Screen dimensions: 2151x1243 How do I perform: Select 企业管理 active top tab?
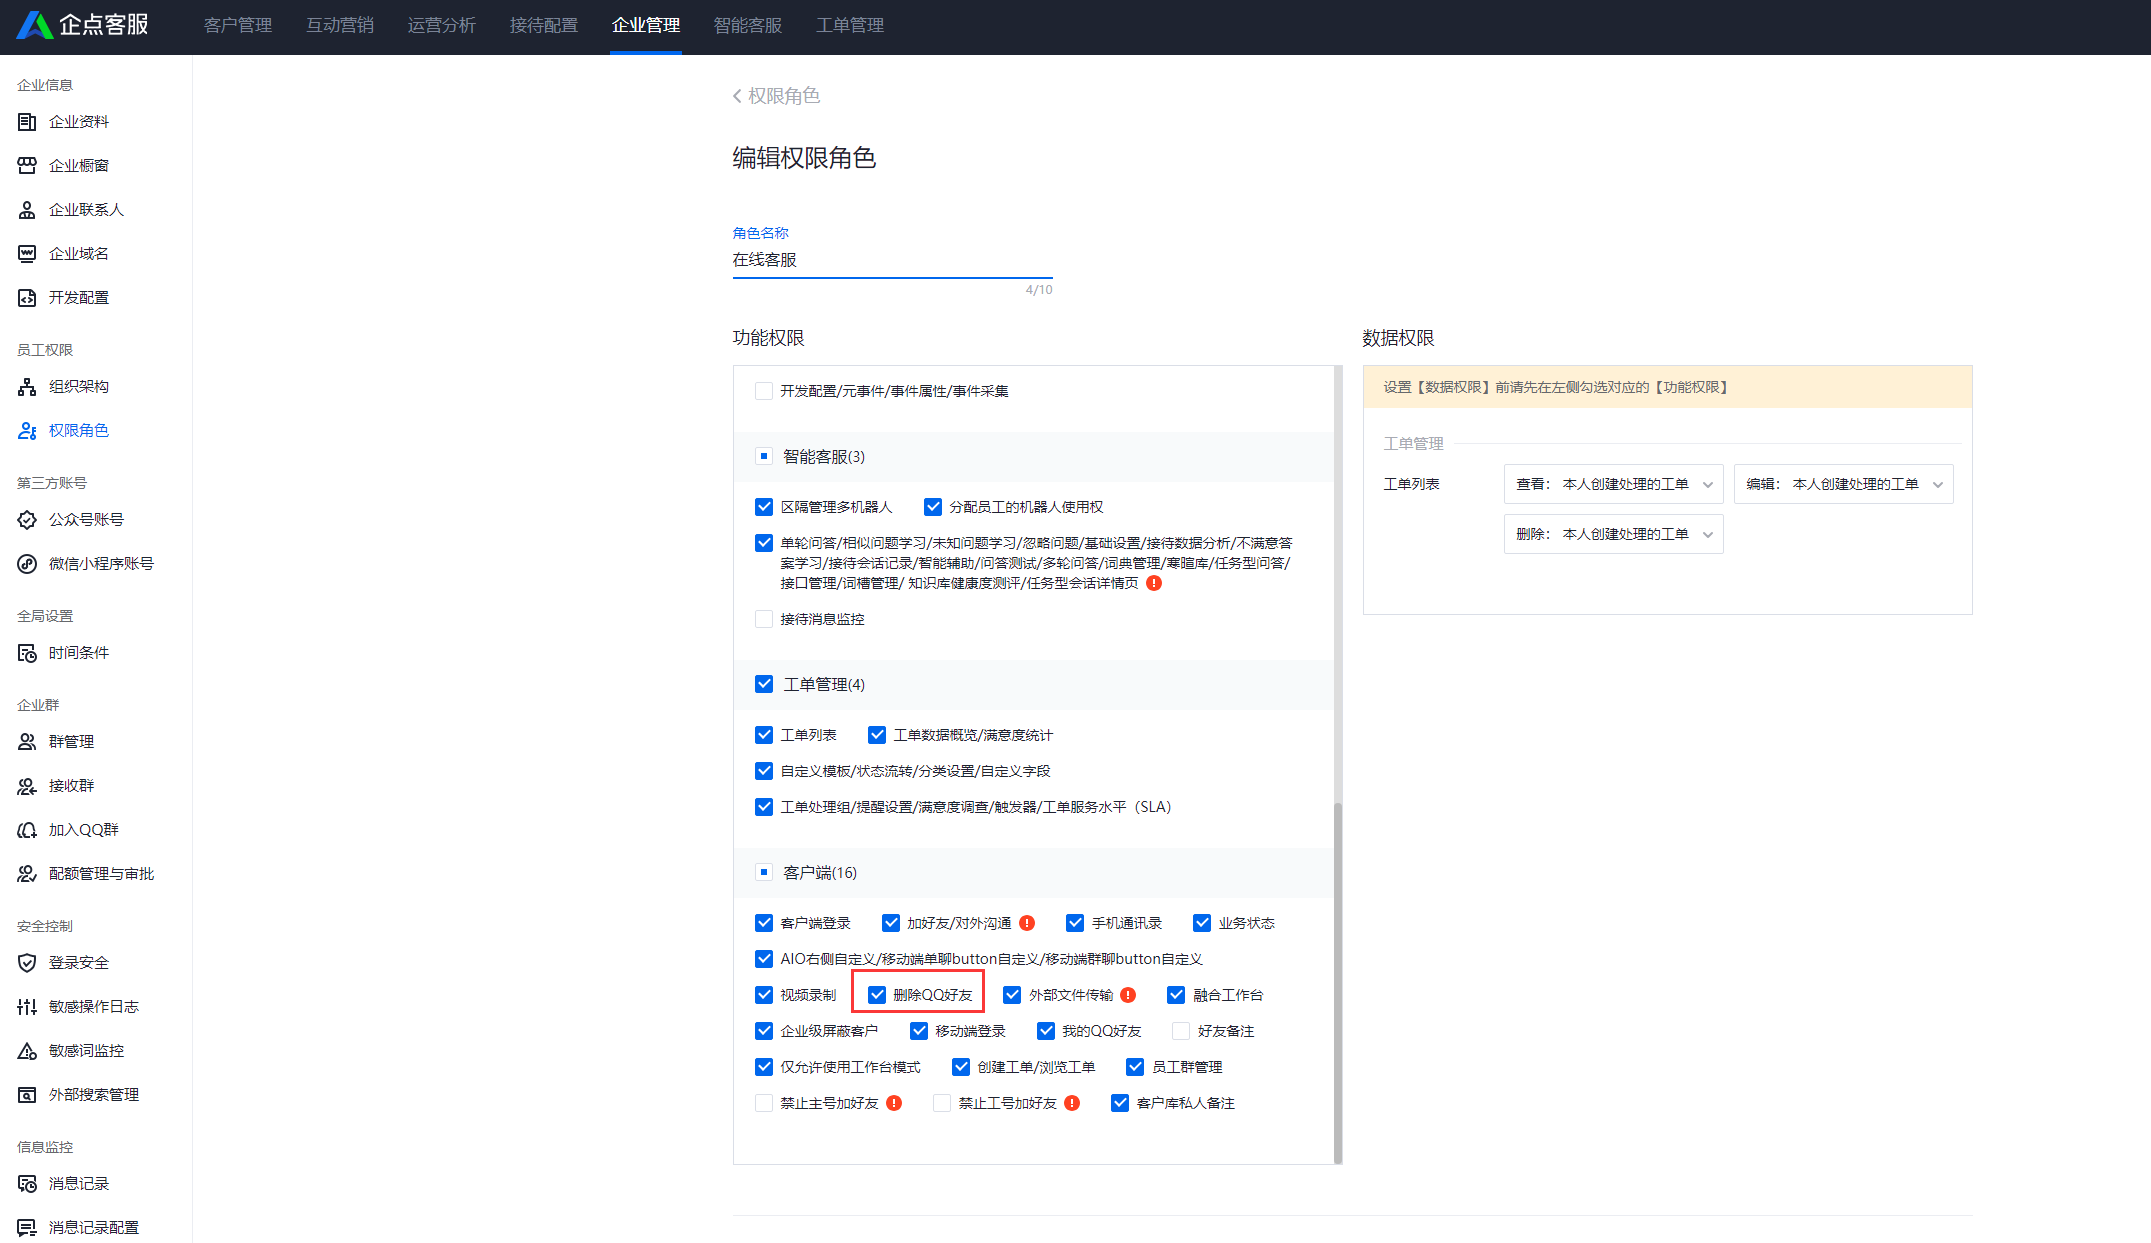click(x=646, y=25)
